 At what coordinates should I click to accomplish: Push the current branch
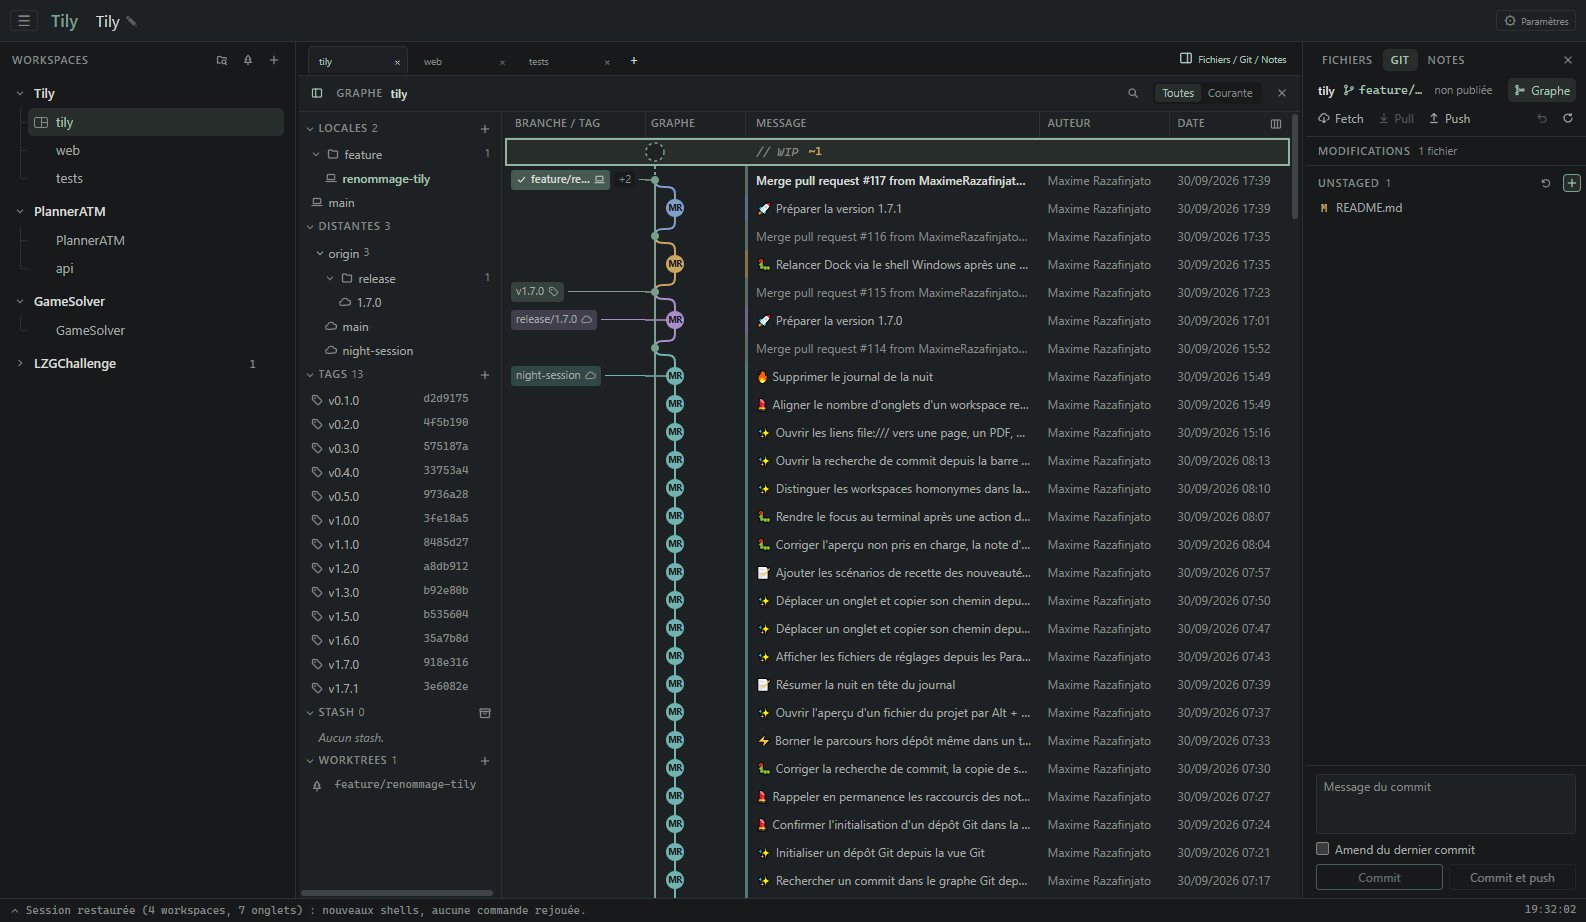pyautogui.click(x=1450, y=118)
